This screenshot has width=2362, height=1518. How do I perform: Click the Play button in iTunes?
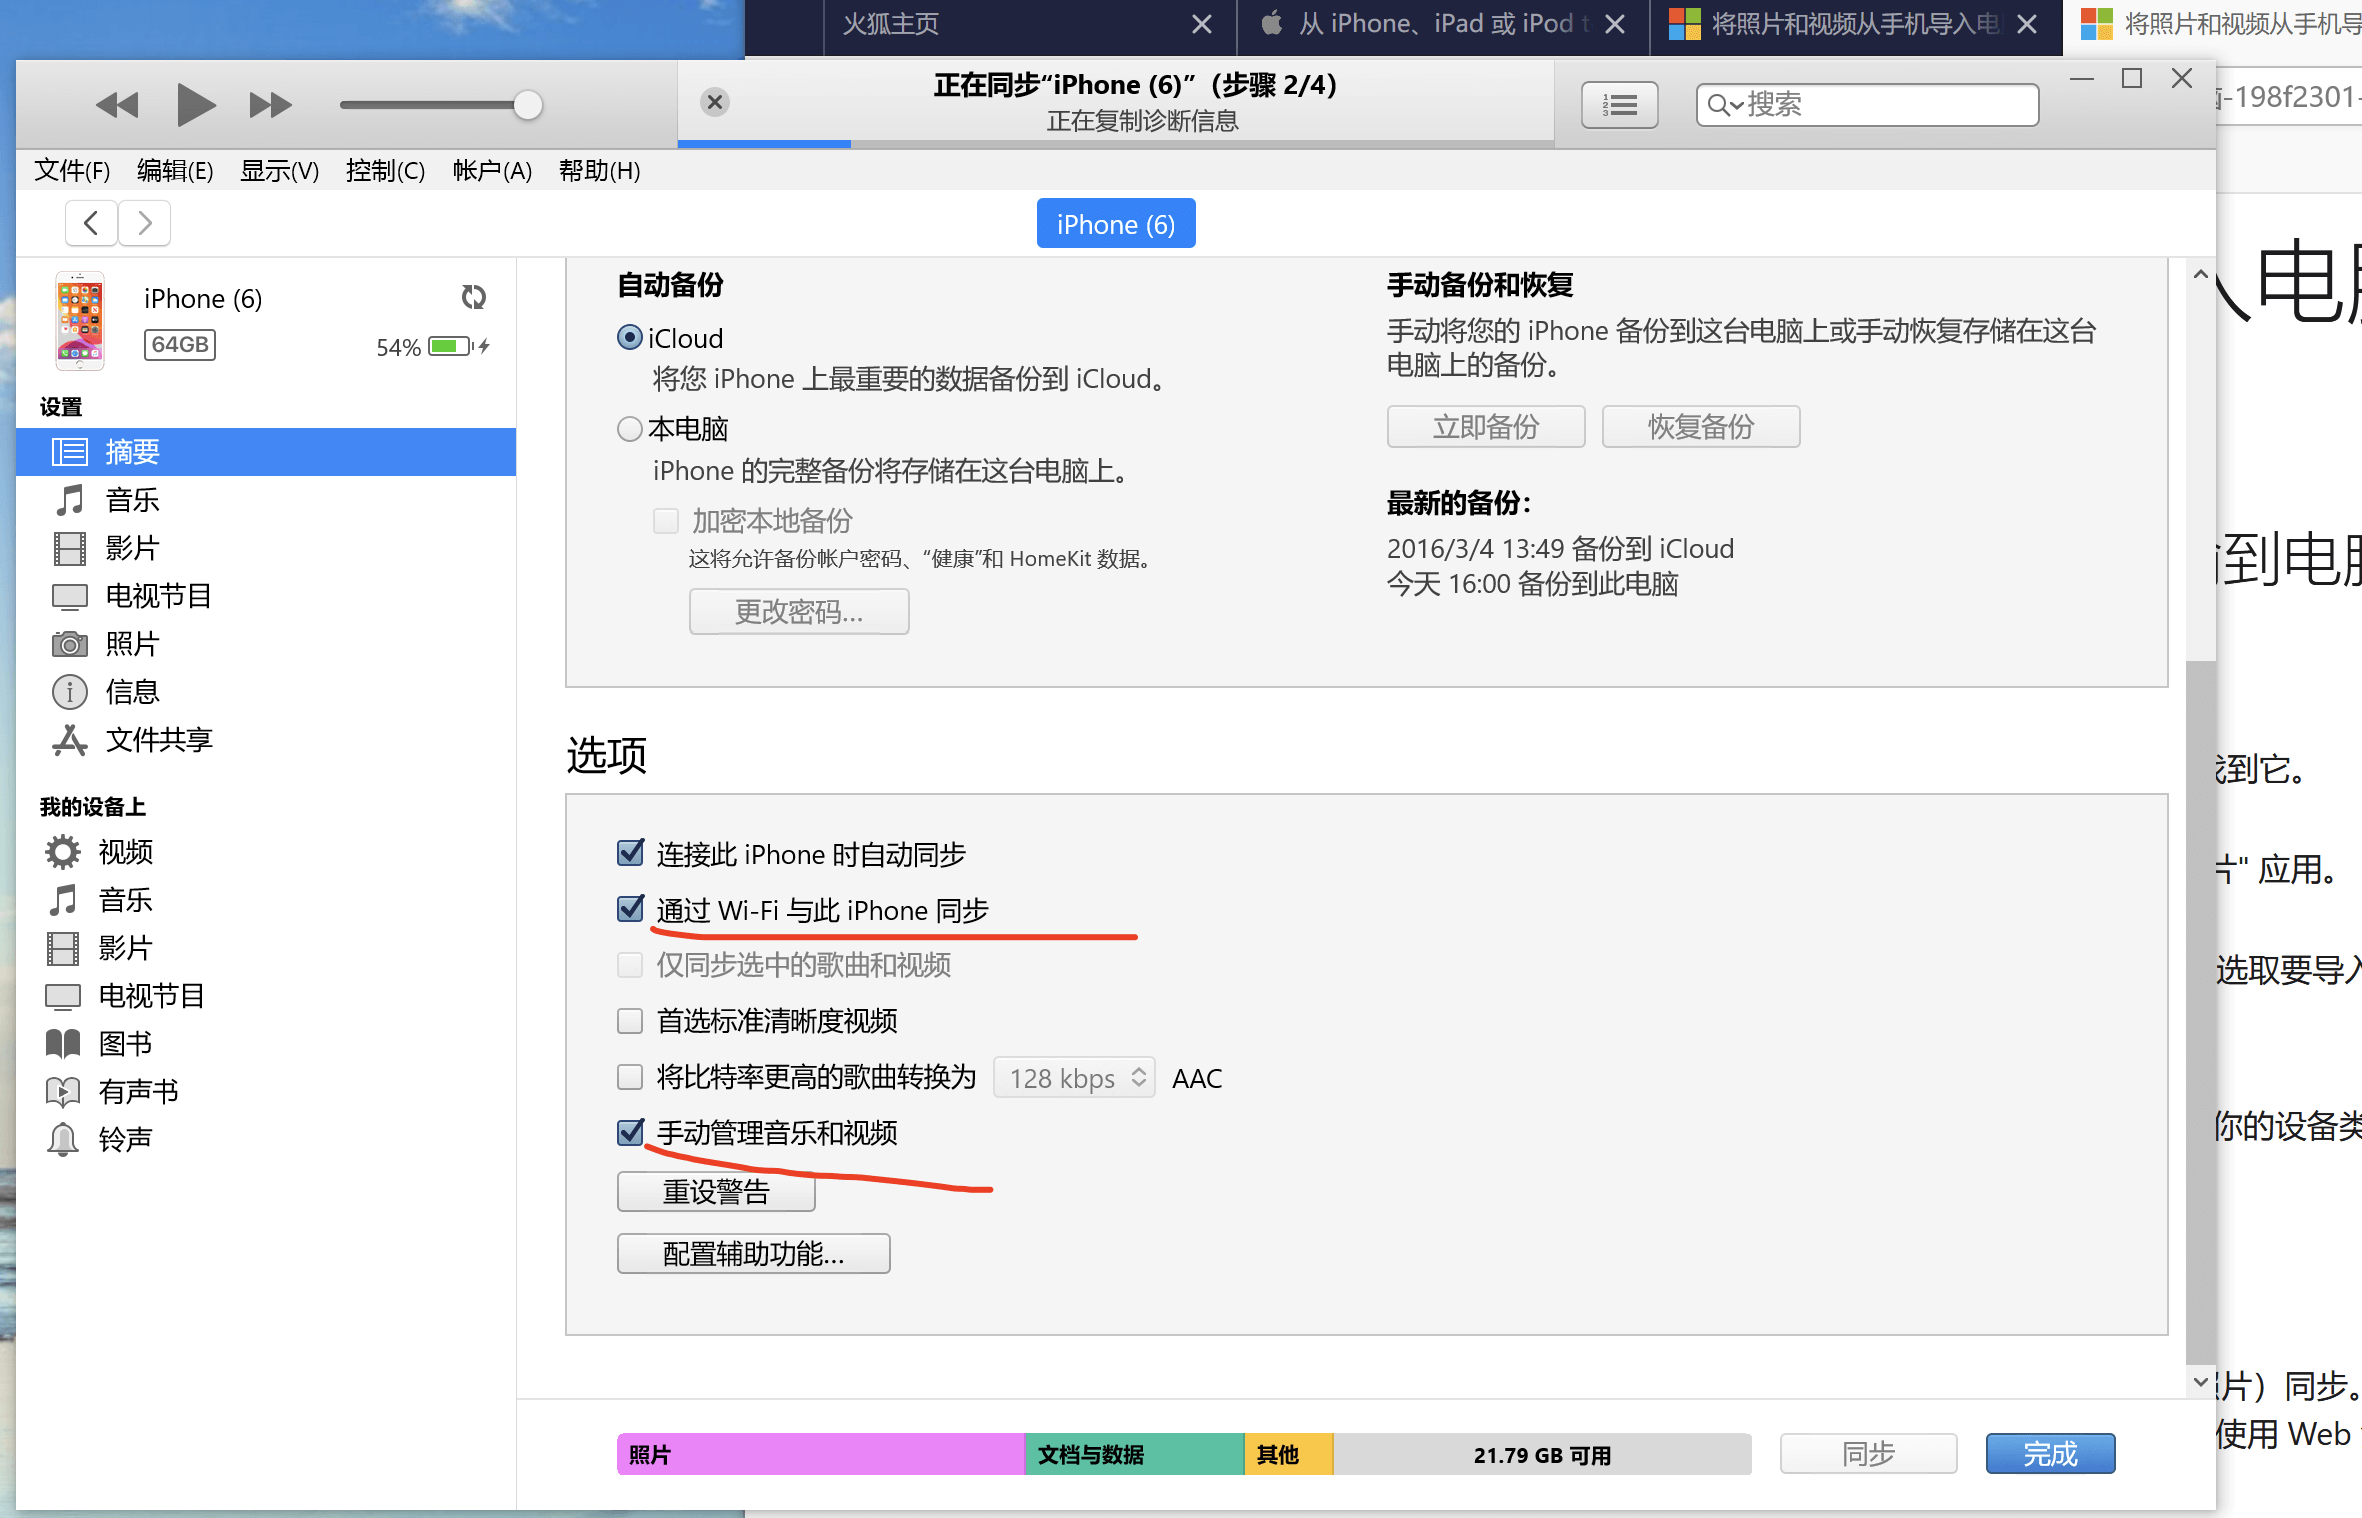pyautogui.click(x=194, y=105)
